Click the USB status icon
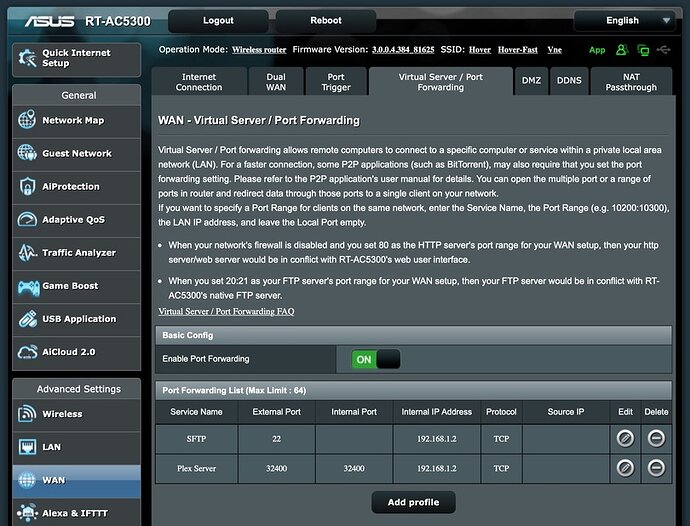690x526 pixels. (664, 50)
